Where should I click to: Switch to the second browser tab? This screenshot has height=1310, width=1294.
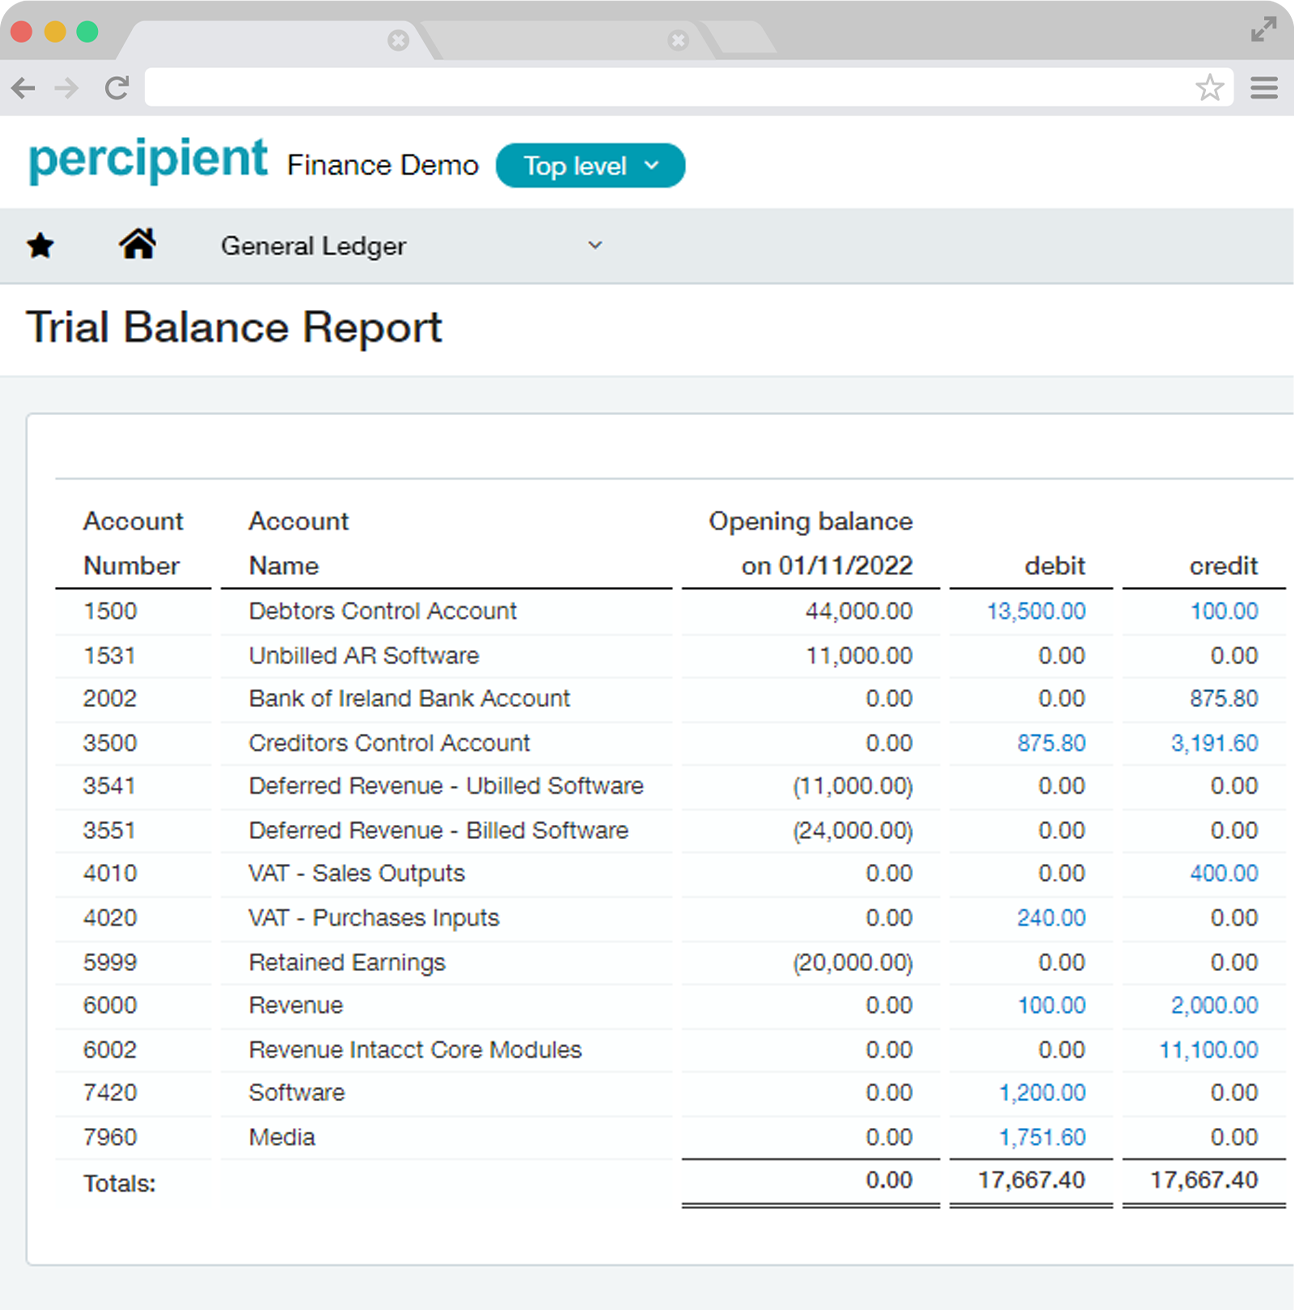560,40
